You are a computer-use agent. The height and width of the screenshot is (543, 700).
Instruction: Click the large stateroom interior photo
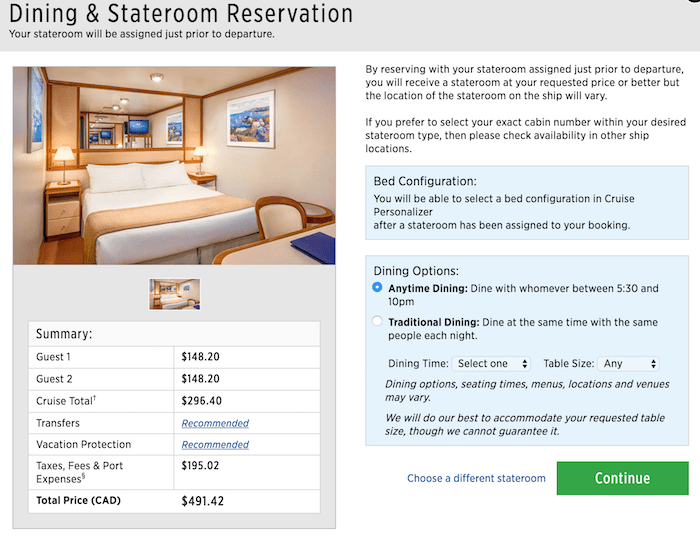click(174, 166)
